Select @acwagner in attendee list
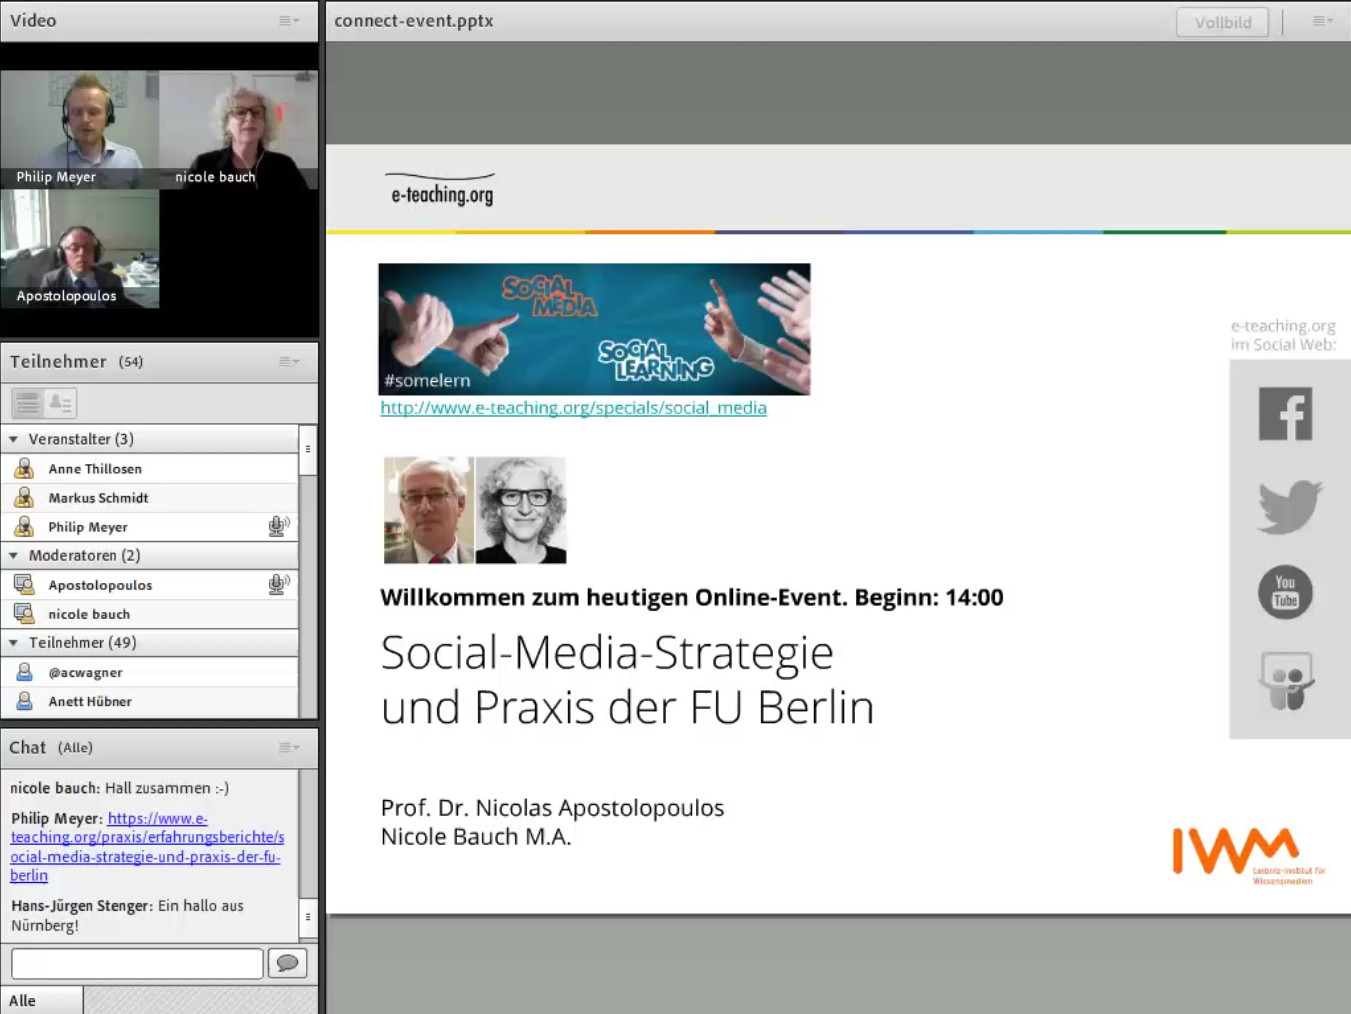Viewport: 1351px width, 1014px height. 150,672
